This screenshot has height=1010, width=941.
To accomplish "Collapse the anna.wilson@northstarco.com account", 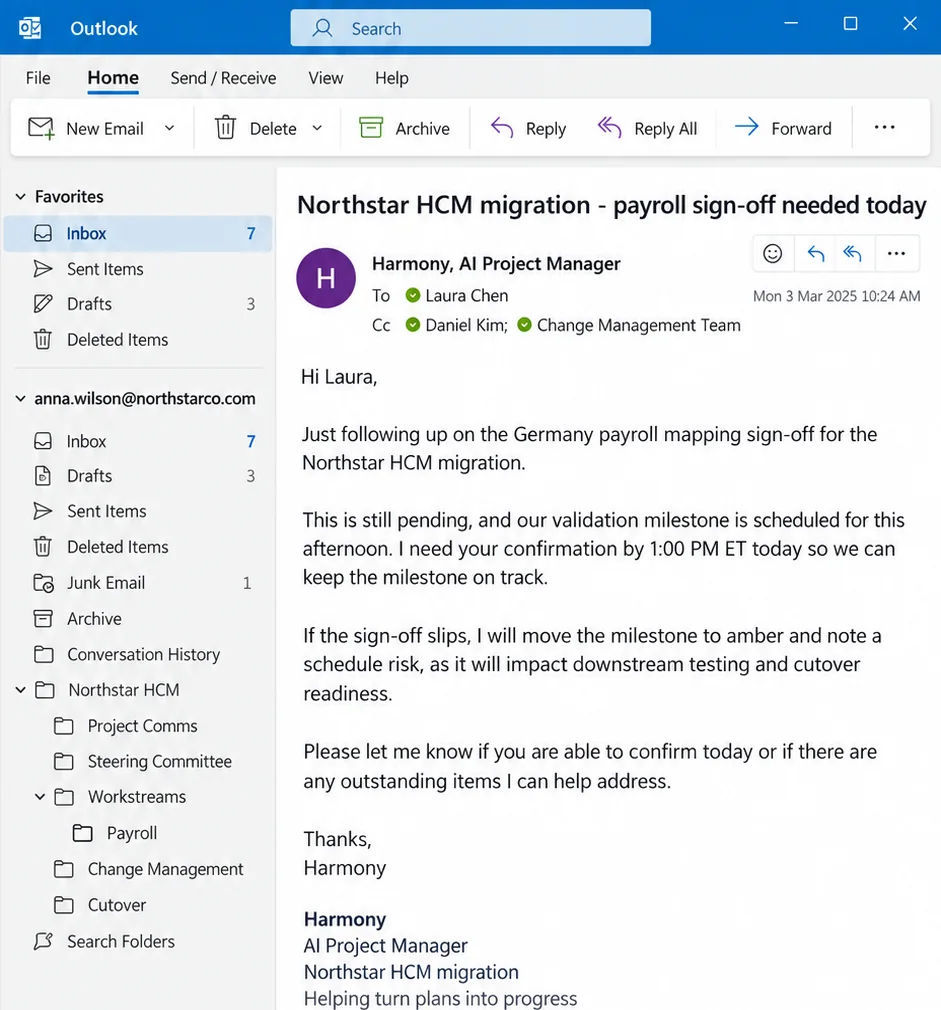I will 21,399.
